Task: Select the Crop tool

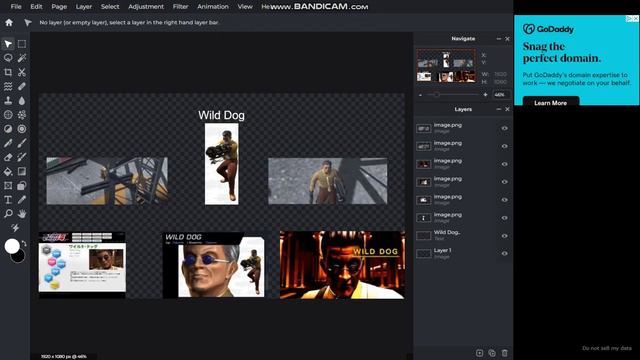Action: 8,72
